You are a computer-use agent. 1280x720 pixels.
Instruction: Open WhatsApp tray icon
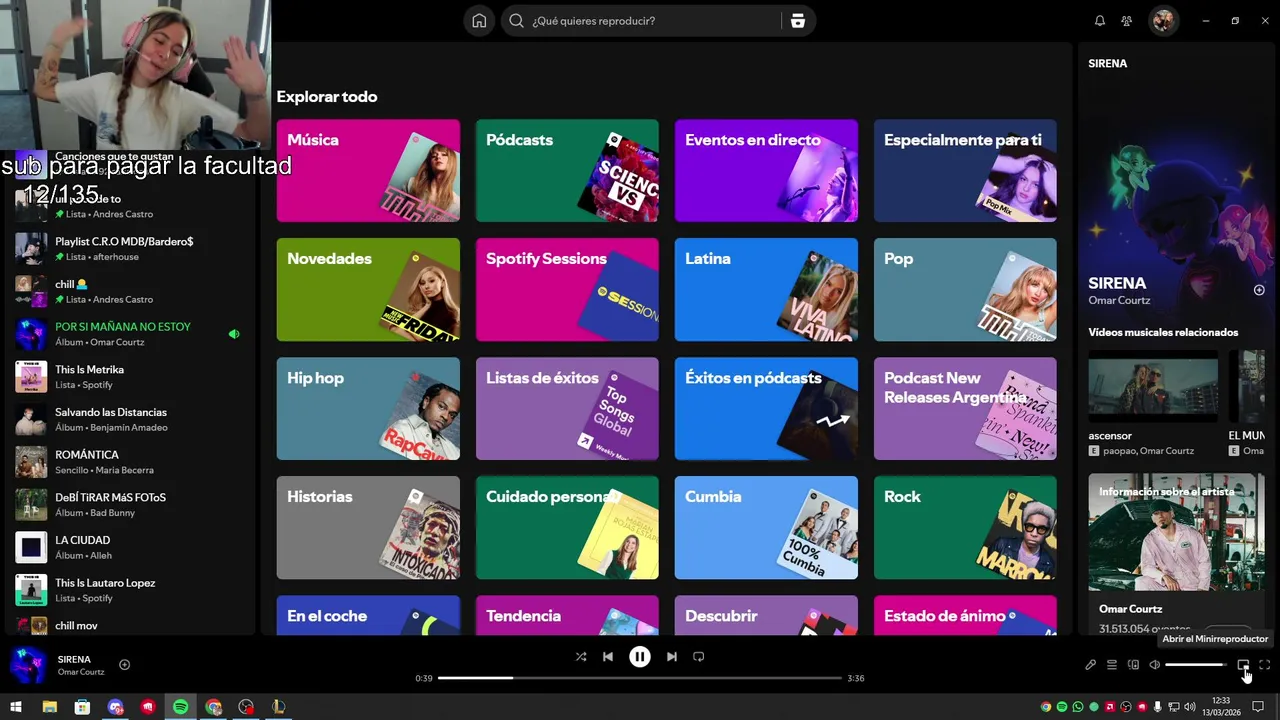(1078, 707)
